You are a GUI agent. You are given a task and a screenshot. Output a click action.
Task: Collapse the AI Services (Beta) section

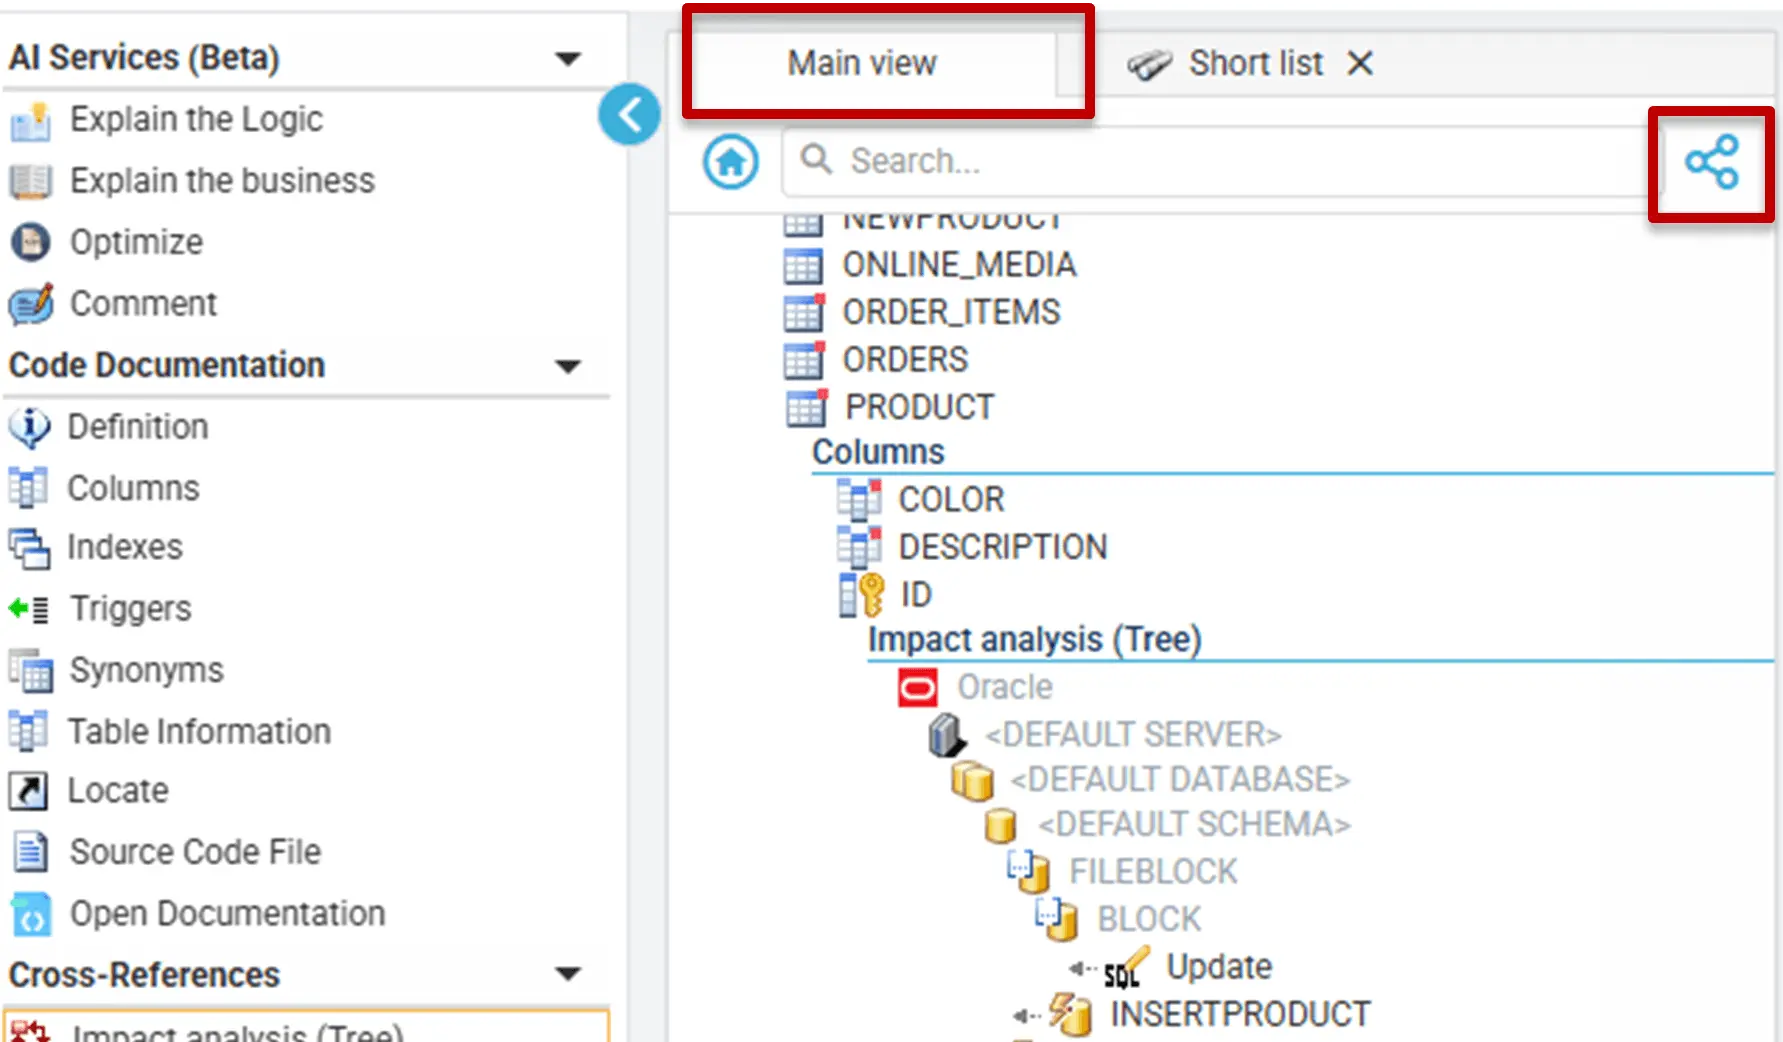point(568,59)
